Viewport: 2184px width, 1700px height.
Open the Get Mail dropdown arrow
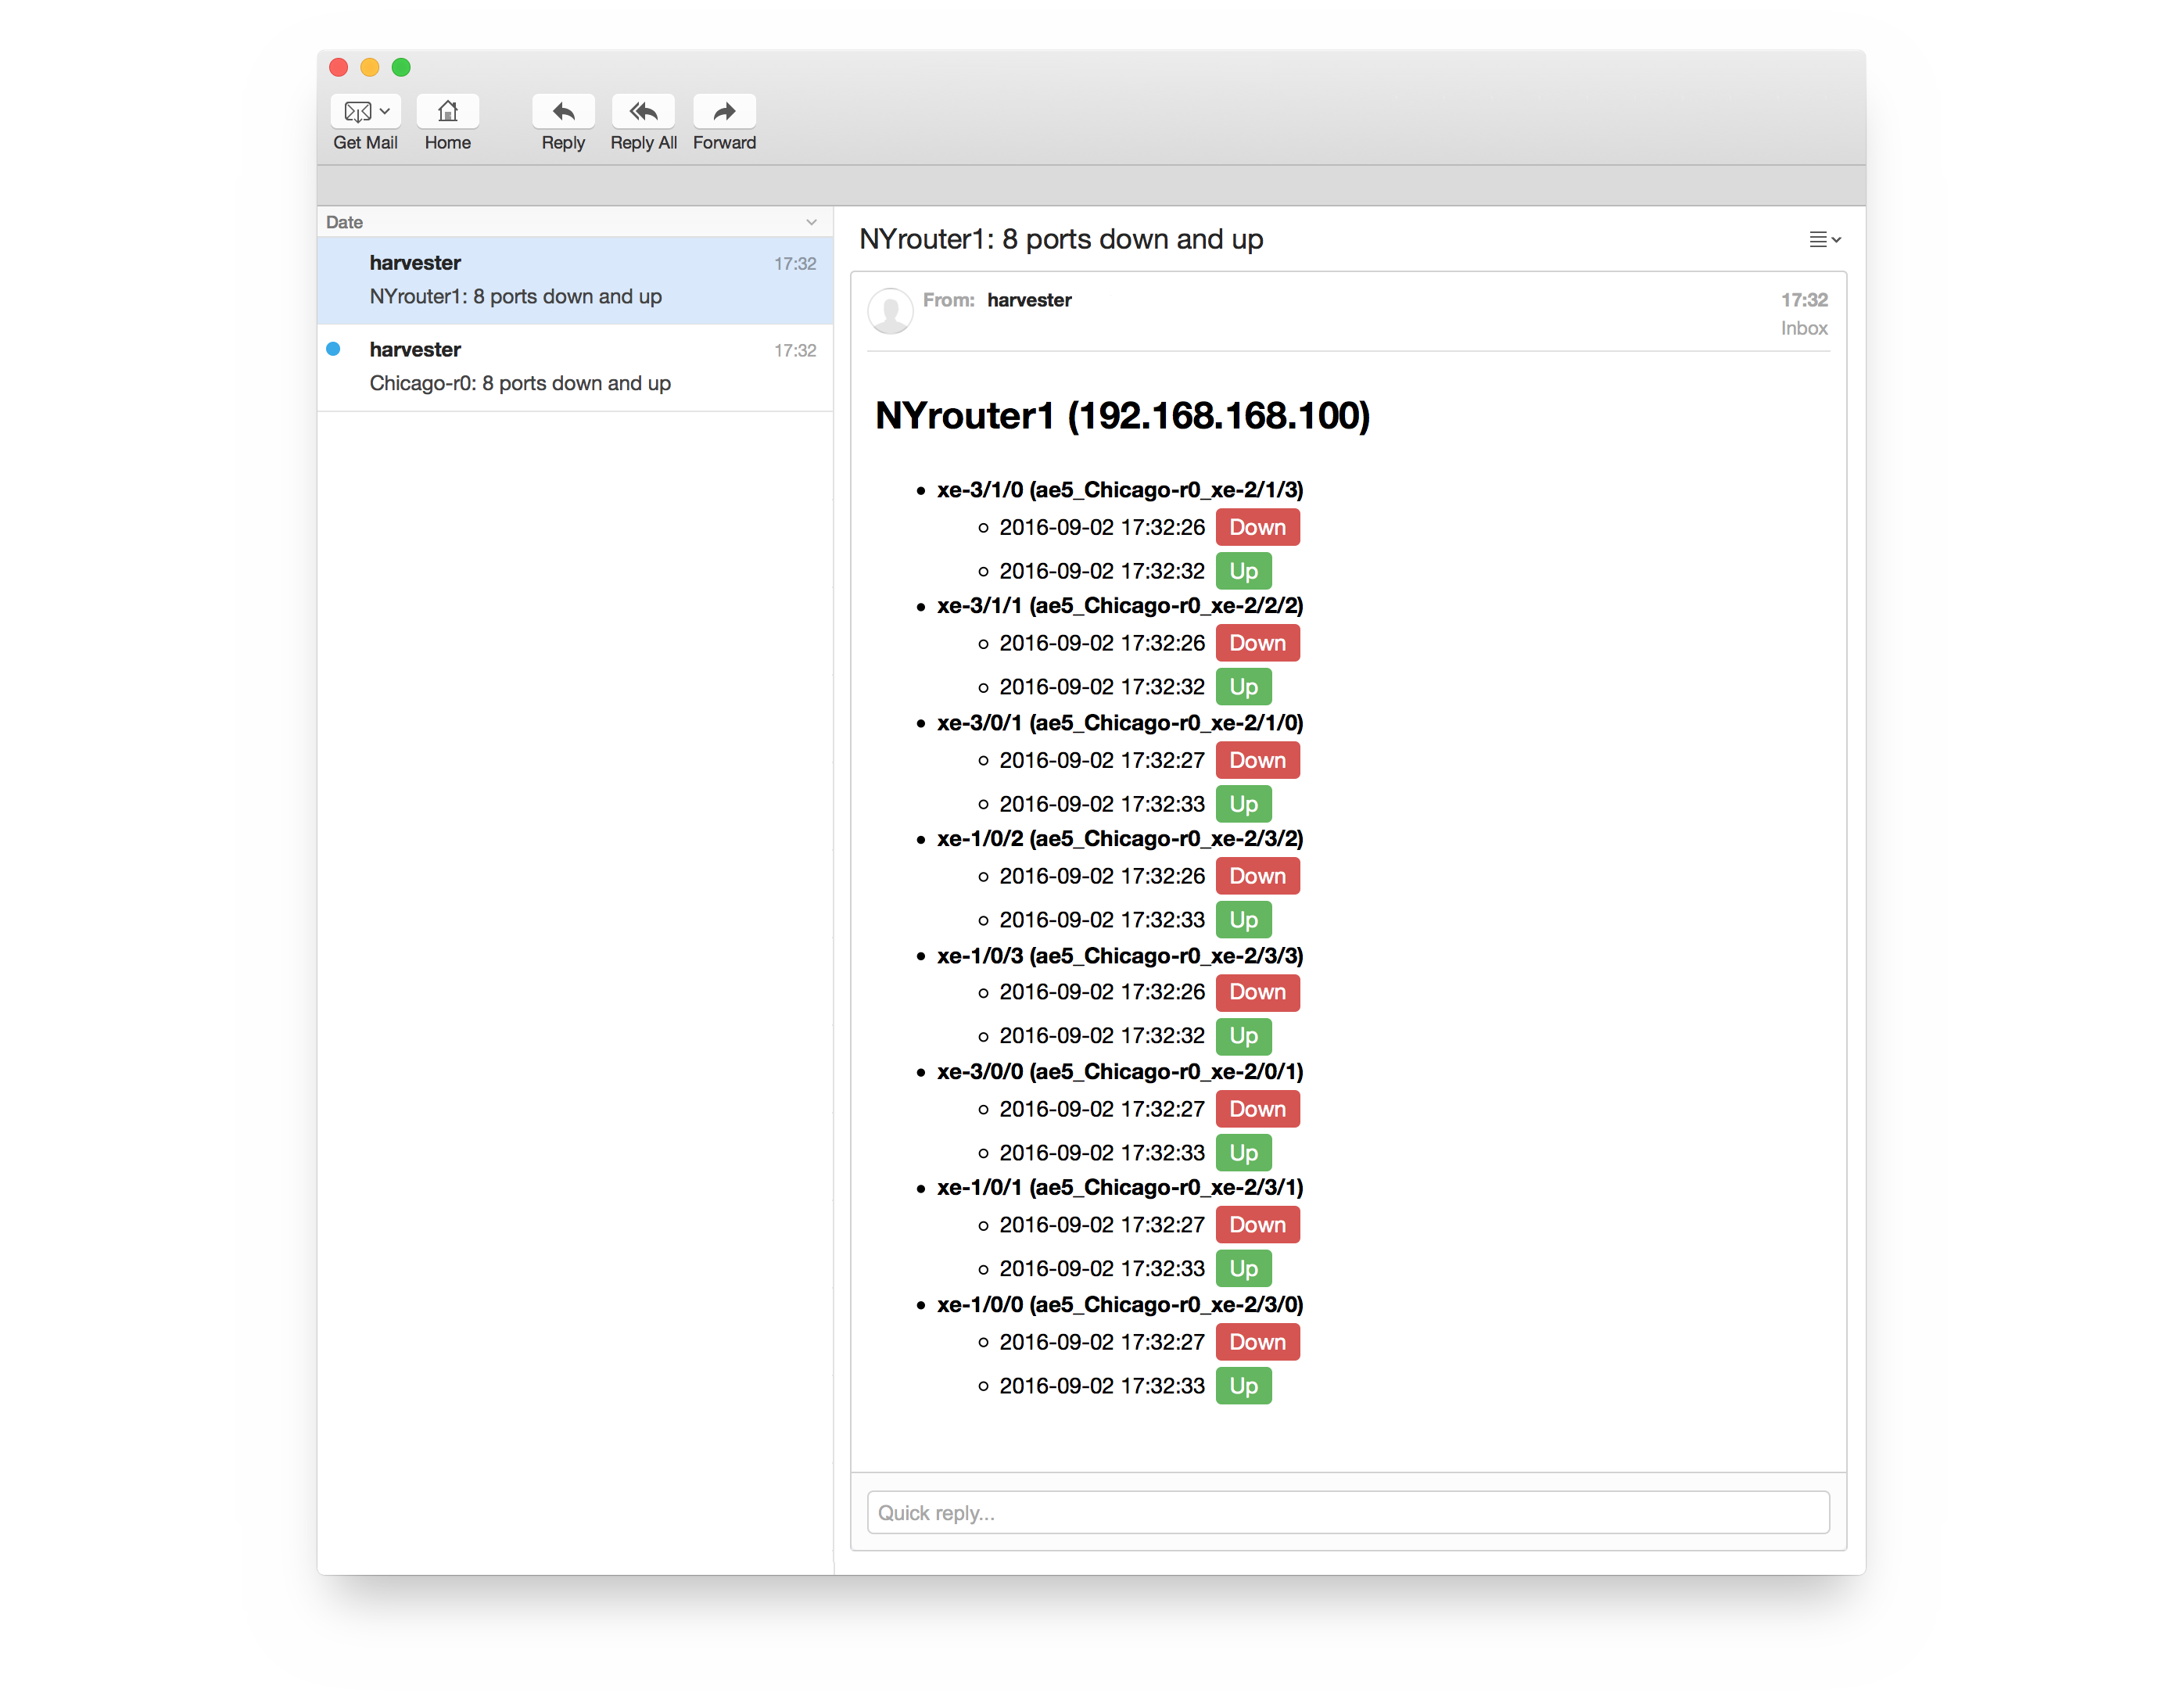tap(385, 111)
